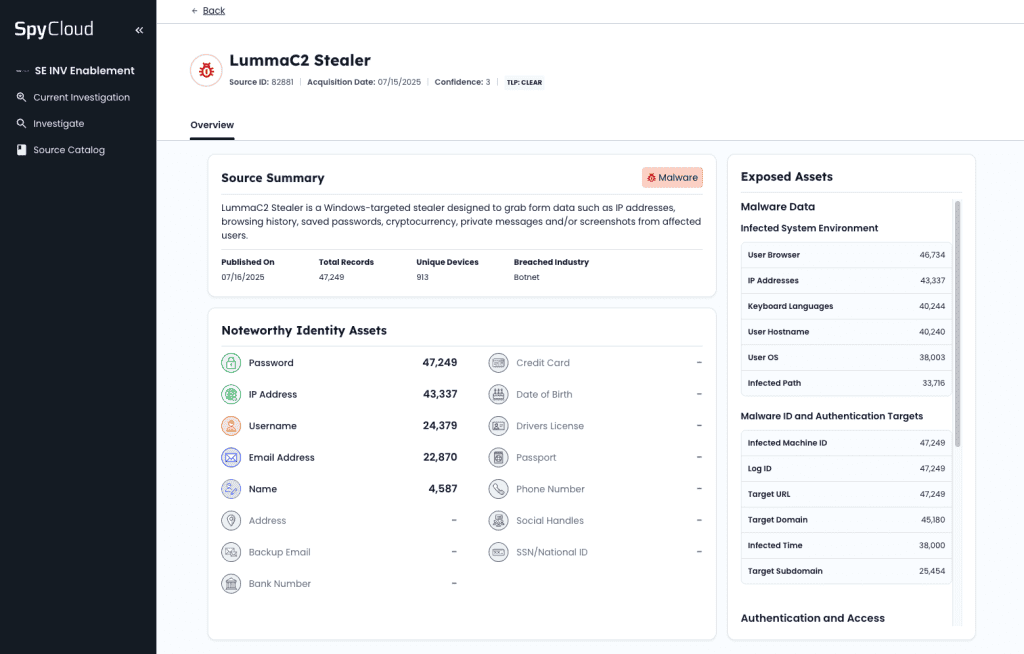1024x654 pixels.
Task: Click the Name icon
Action: [231, 489]
